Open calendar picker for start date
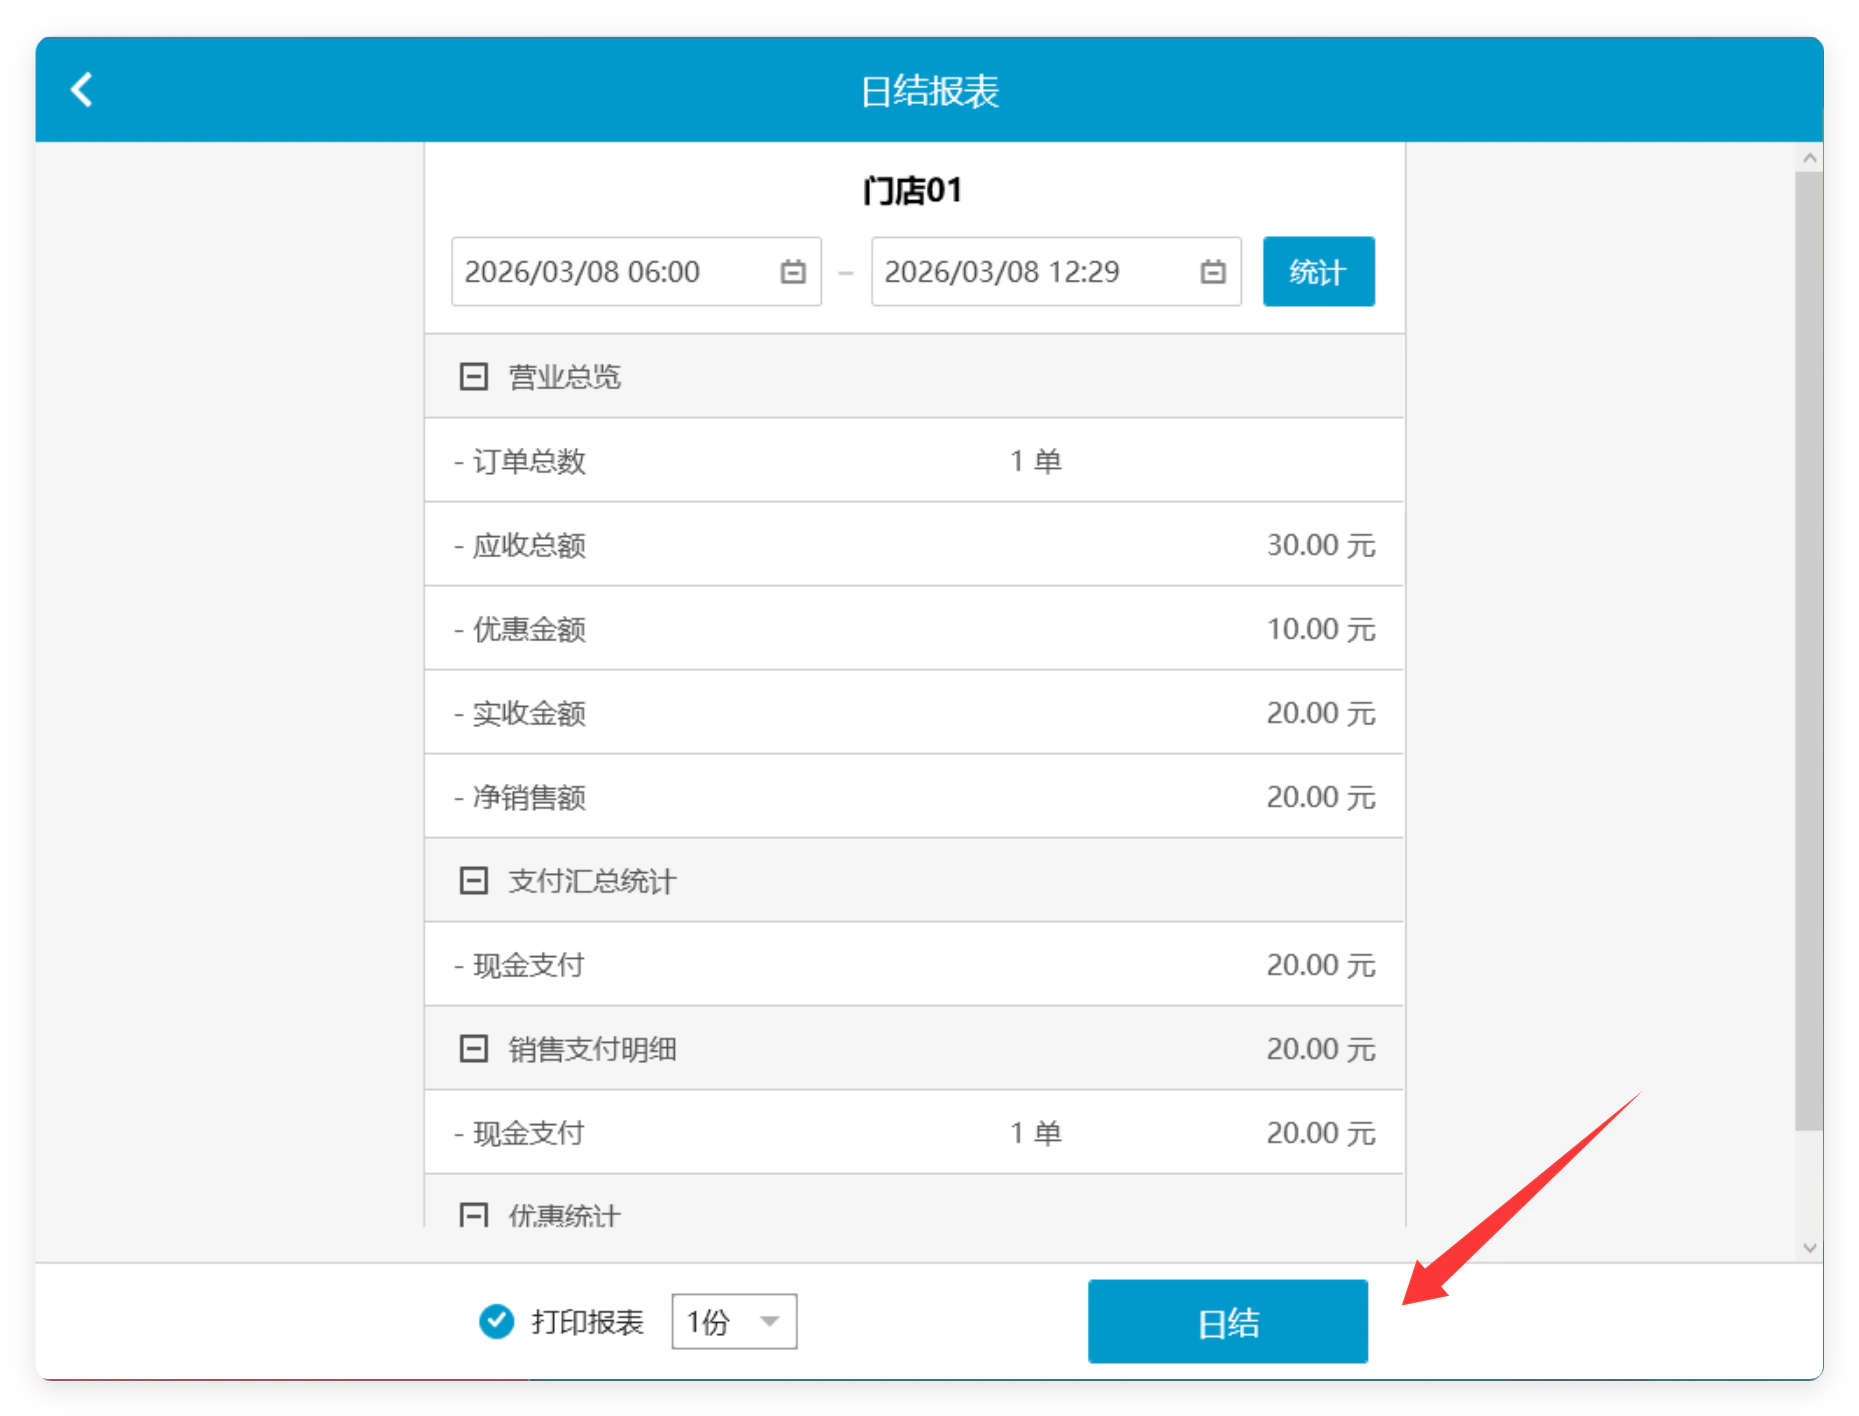Viewport: 1859px width, 1416px height. (792, 272)
